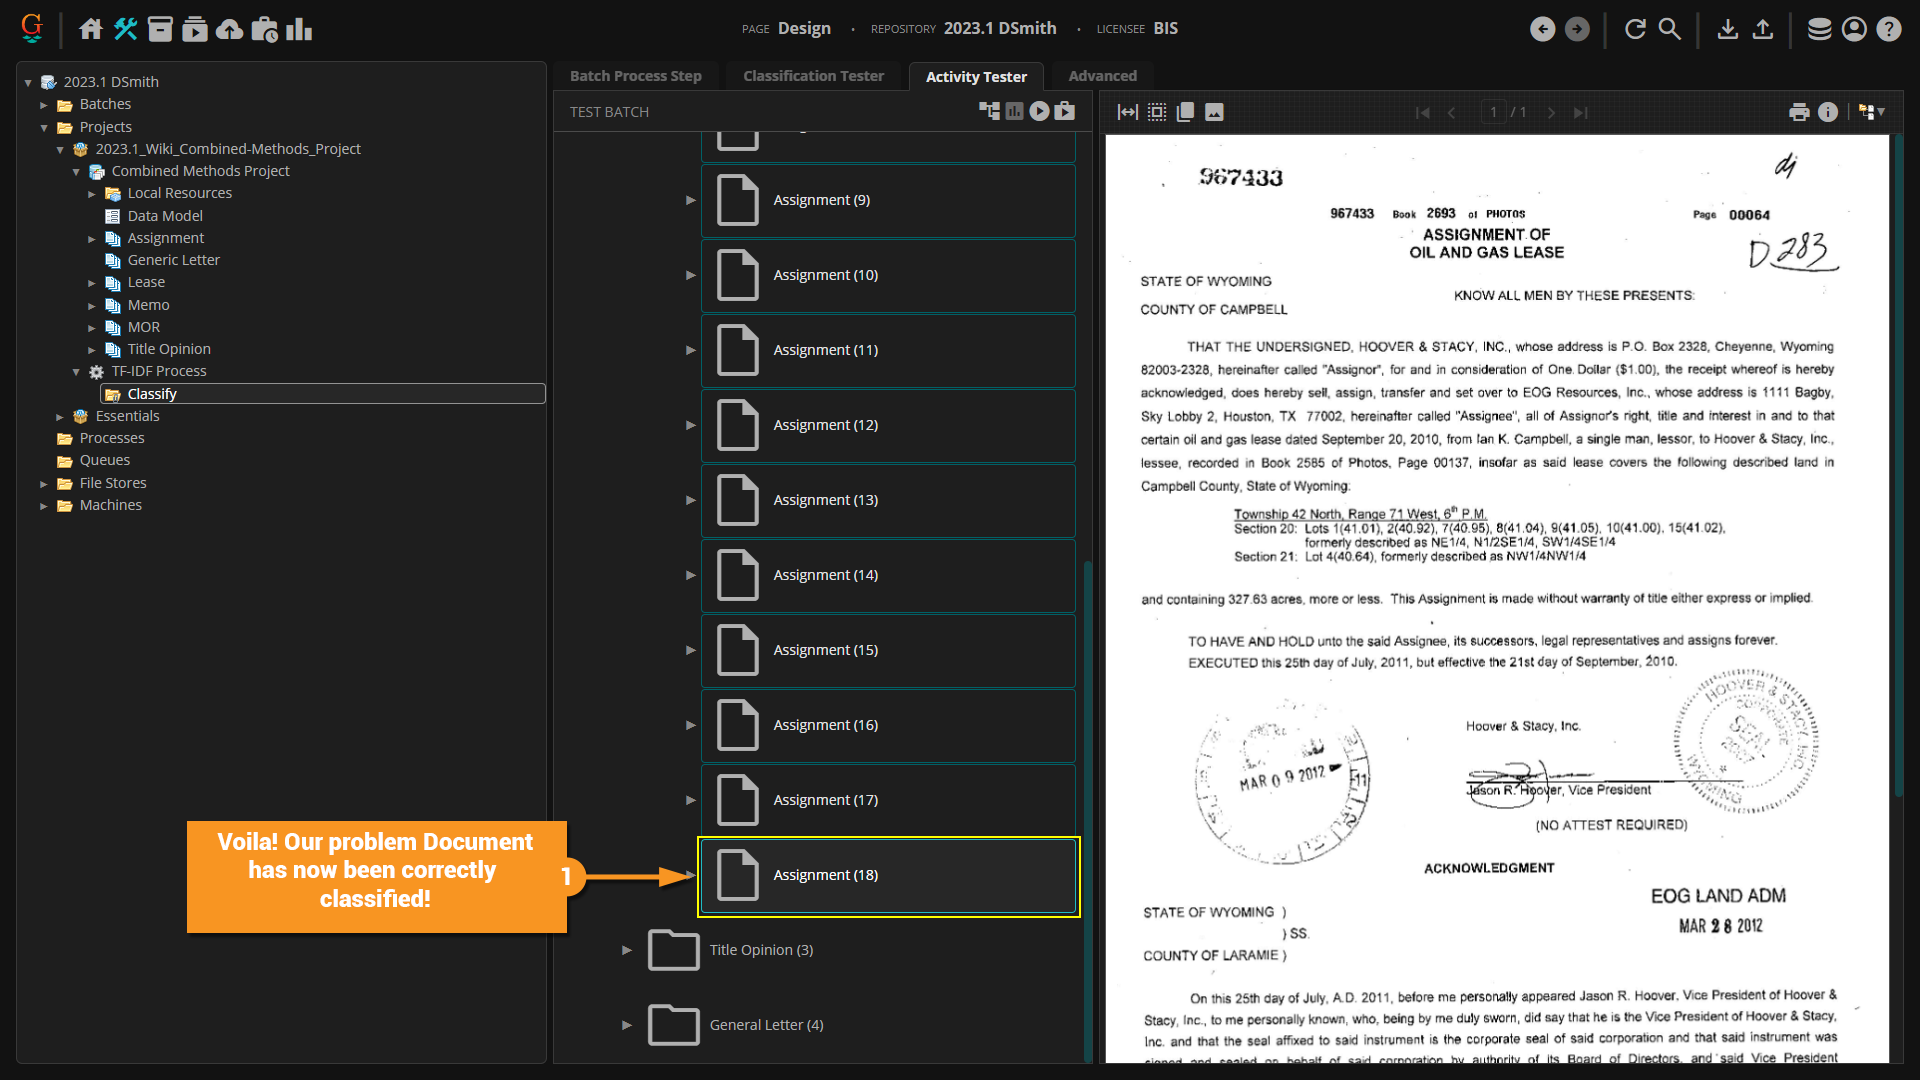Click the play button in Test Batch toolbar
This screenshot has height=1080, width=1920.
pos(1040,111)
